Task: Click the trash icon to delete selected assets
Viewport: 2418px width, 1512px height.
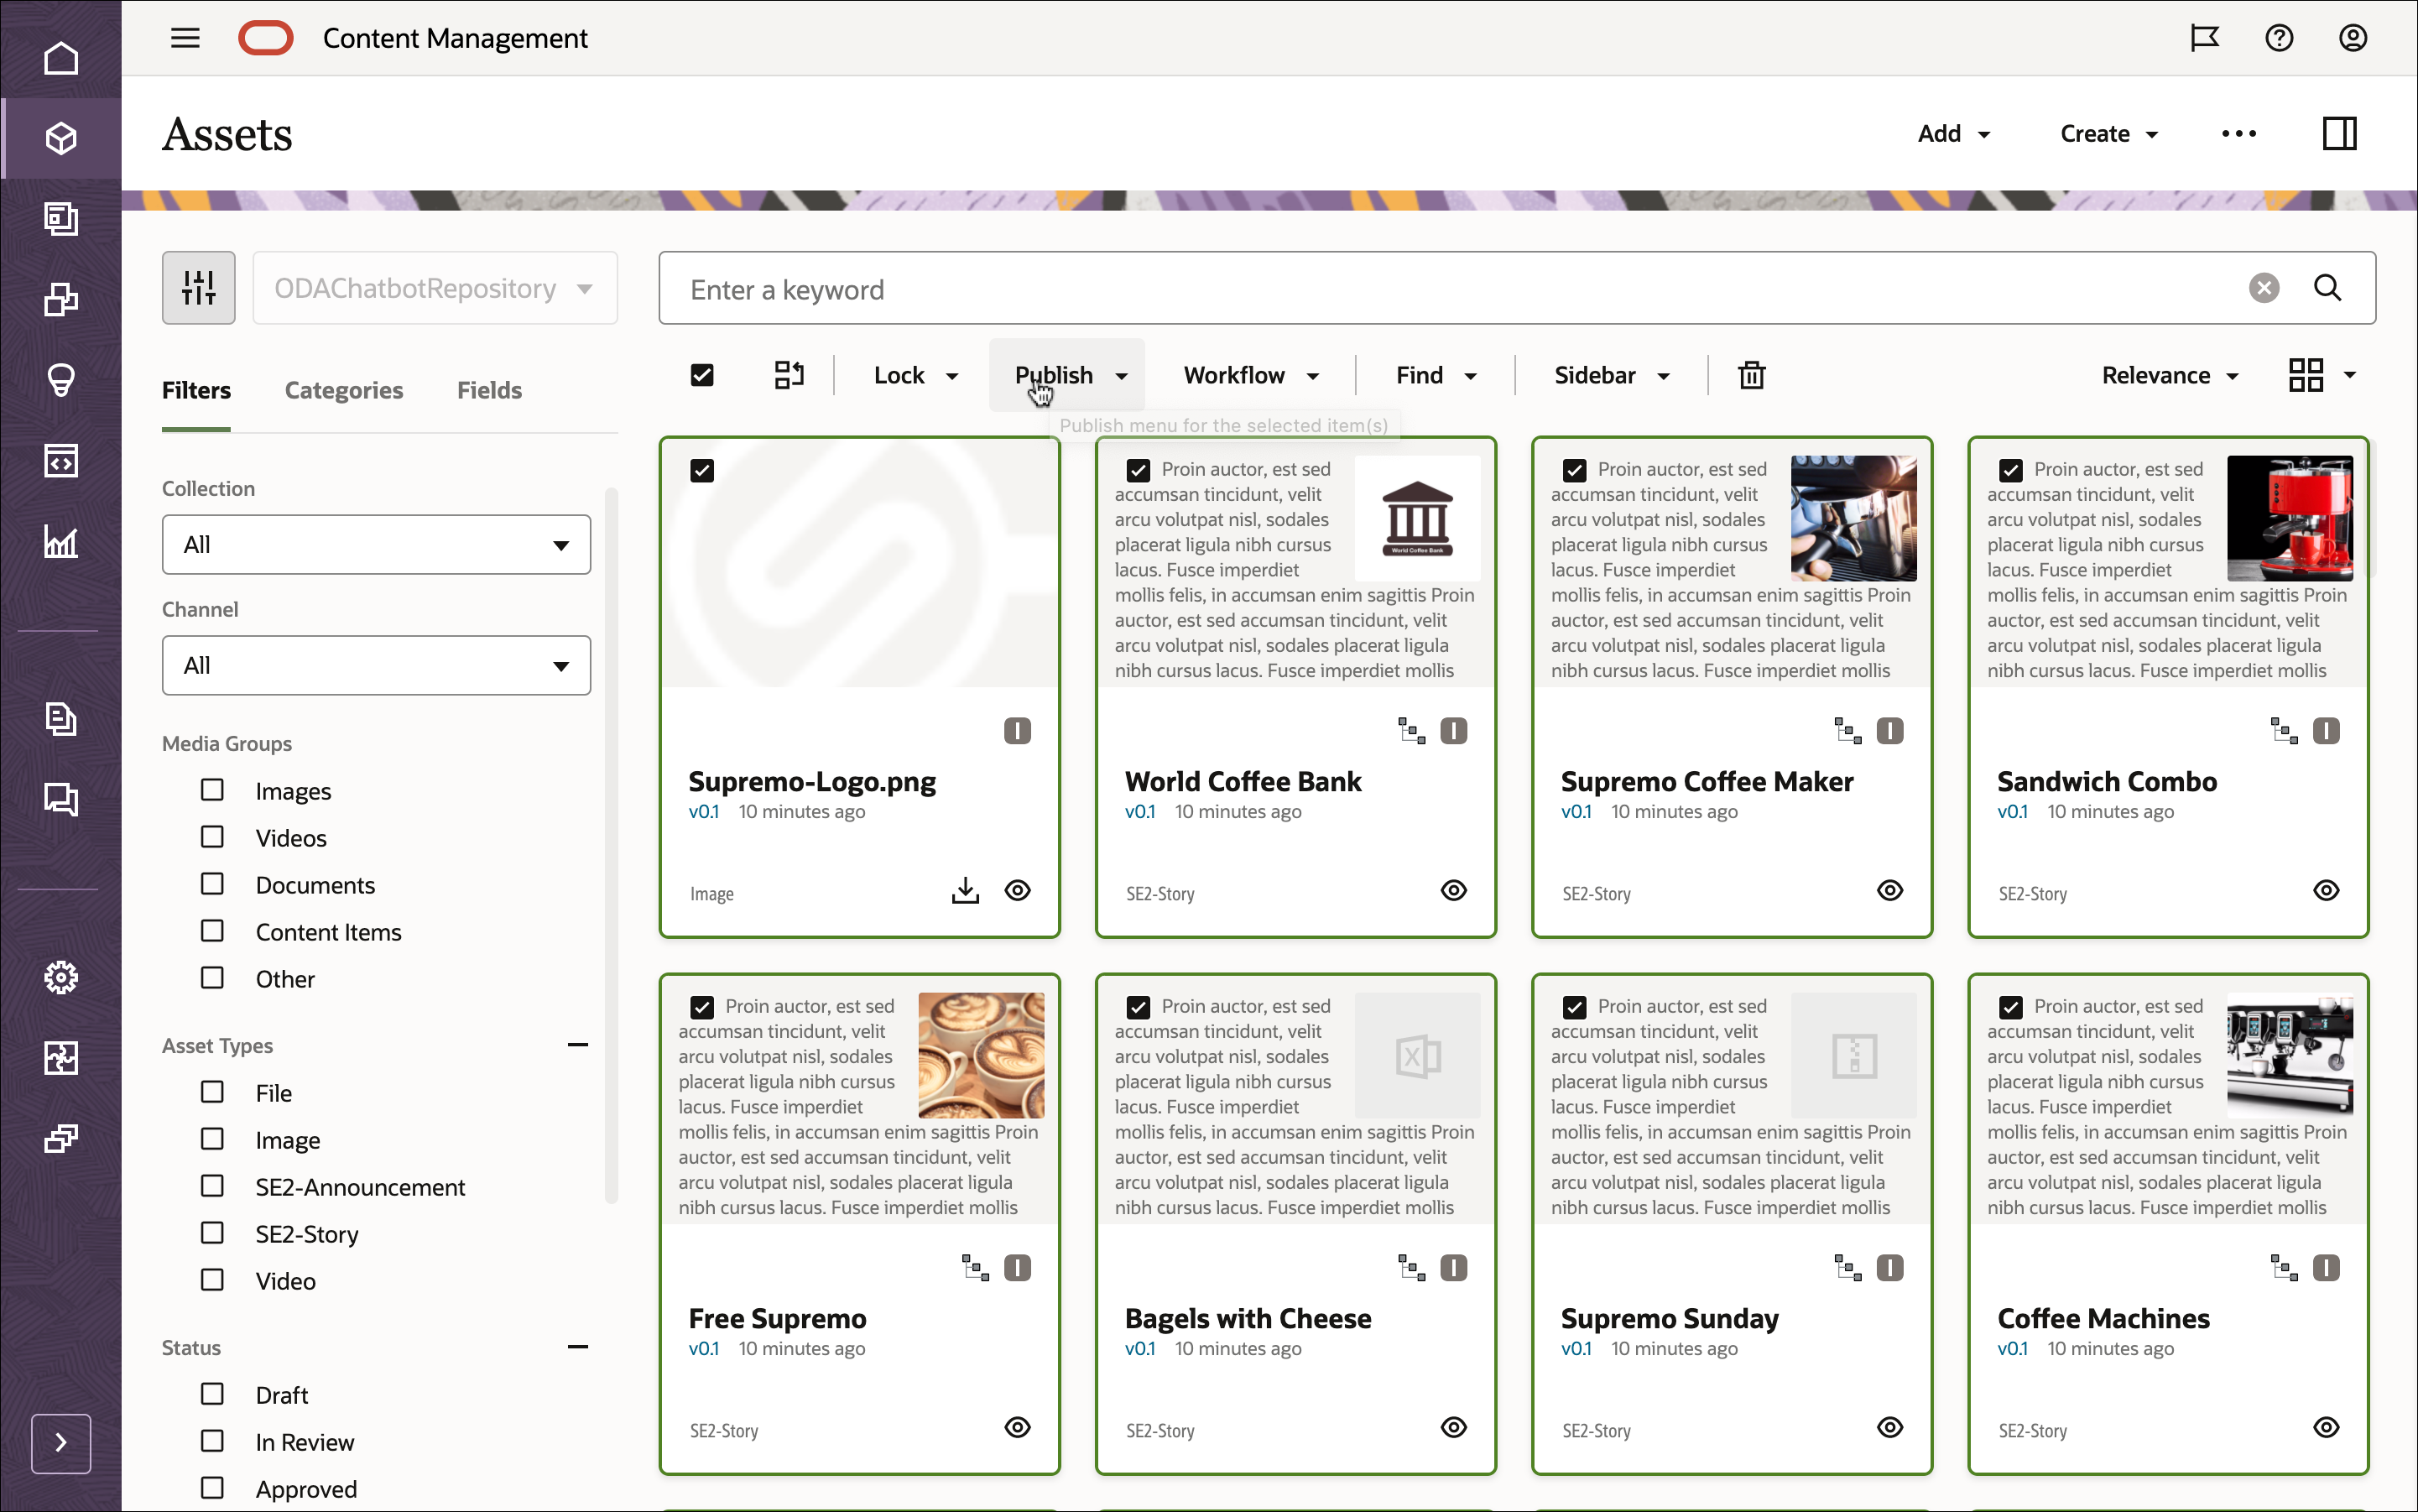Action: 1750,375
